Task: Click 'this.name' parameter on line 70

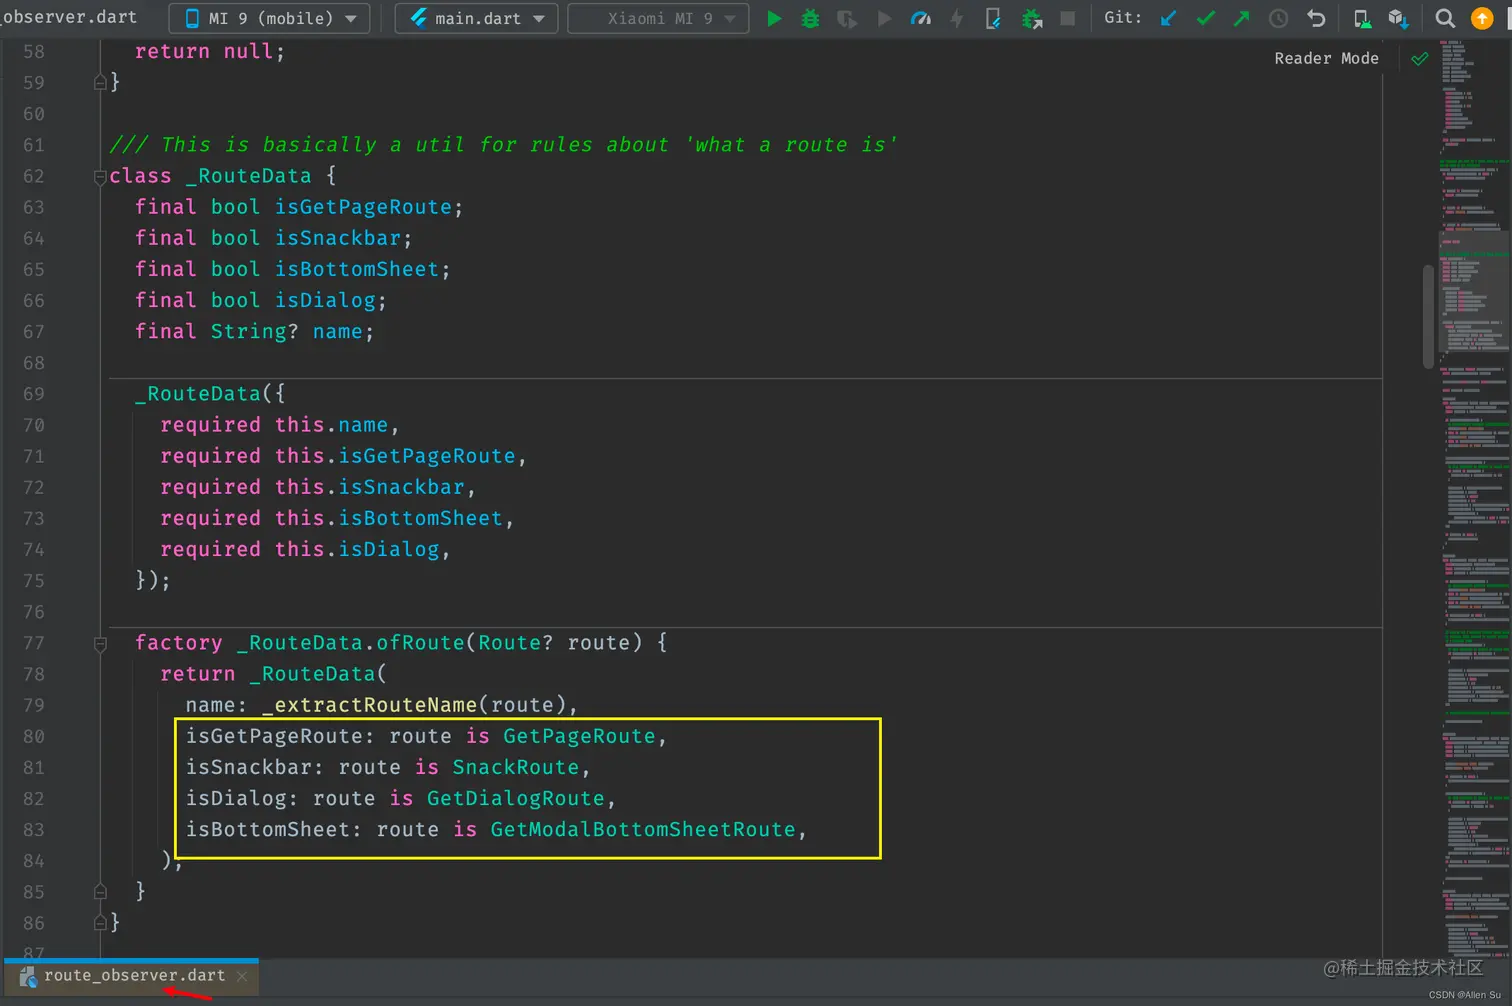Action: 331,425
